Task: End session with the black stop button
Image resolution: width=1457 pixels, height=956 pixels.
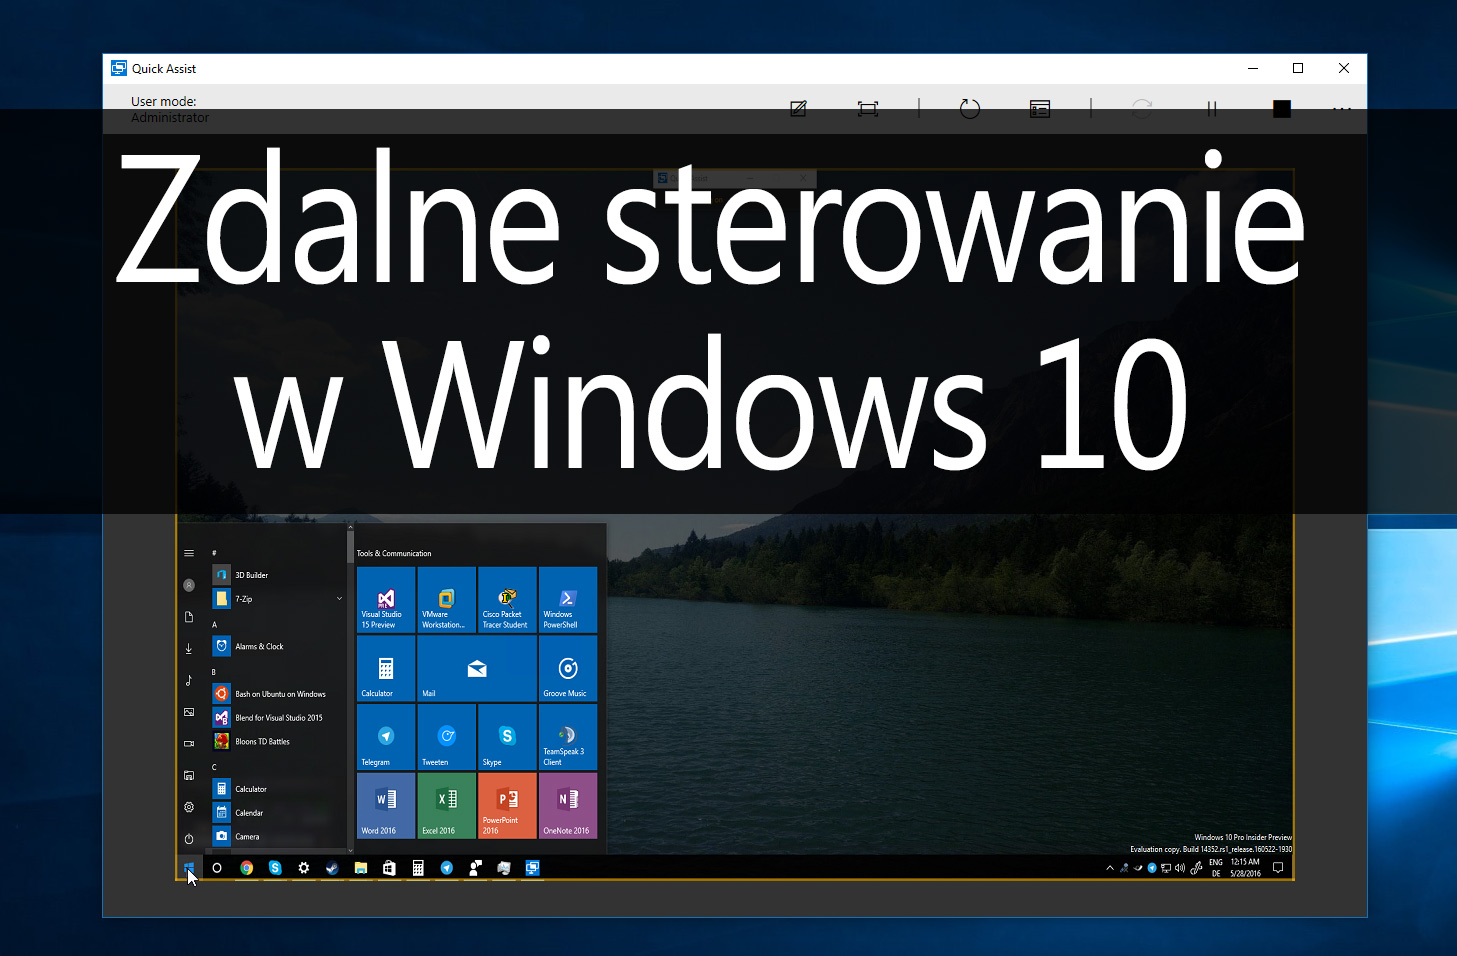Action: coord(1282,108)
